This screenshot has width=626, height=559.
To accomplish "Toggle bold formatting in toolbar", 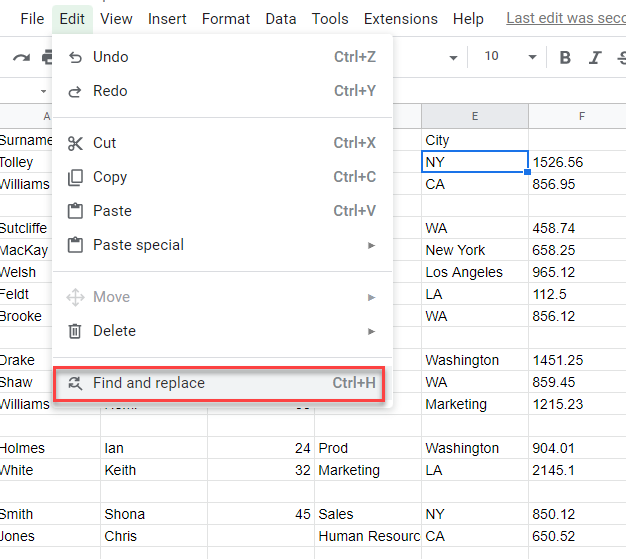I will pyautogui.click(x=565, y=57).
